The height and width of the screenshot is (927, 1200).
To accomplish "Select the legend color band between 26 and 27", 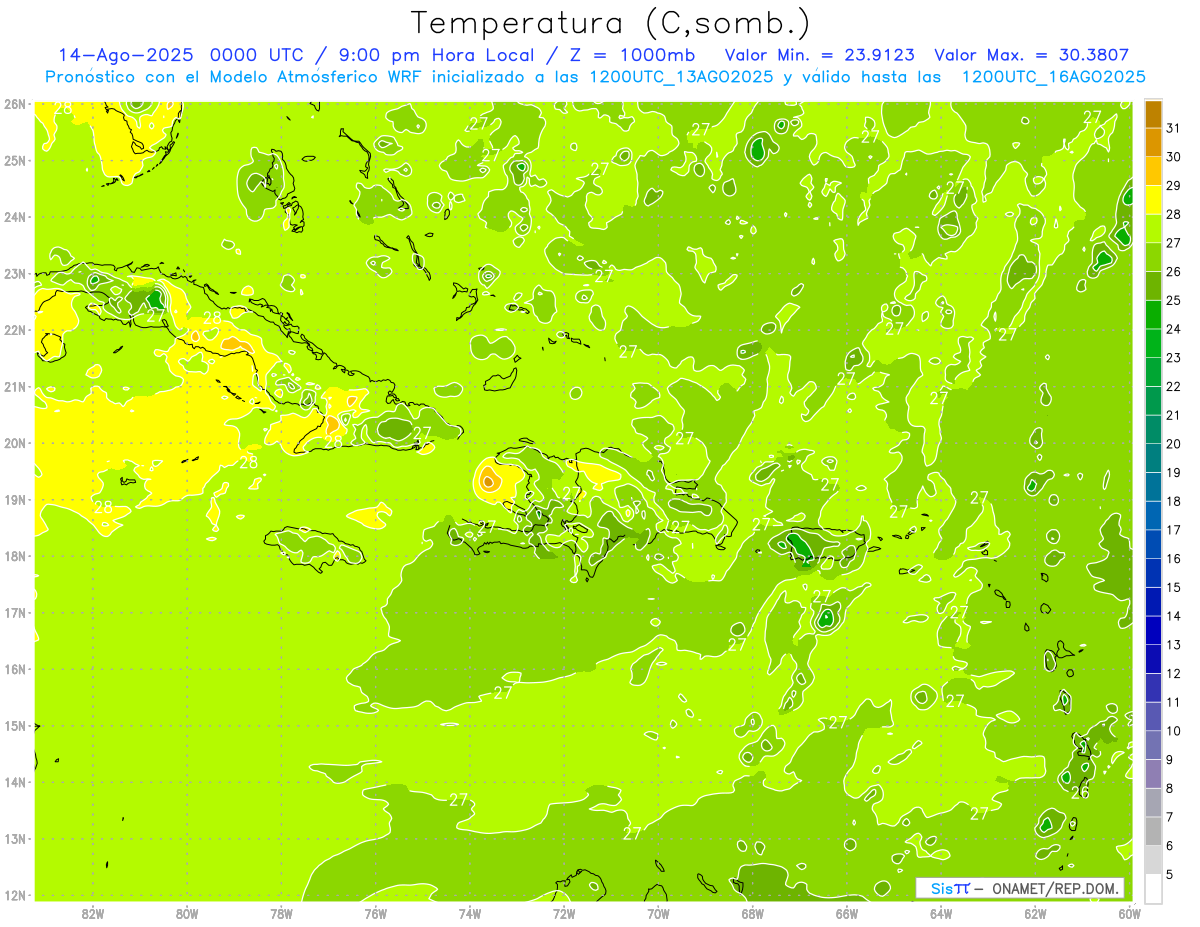I will (1153, 257).
